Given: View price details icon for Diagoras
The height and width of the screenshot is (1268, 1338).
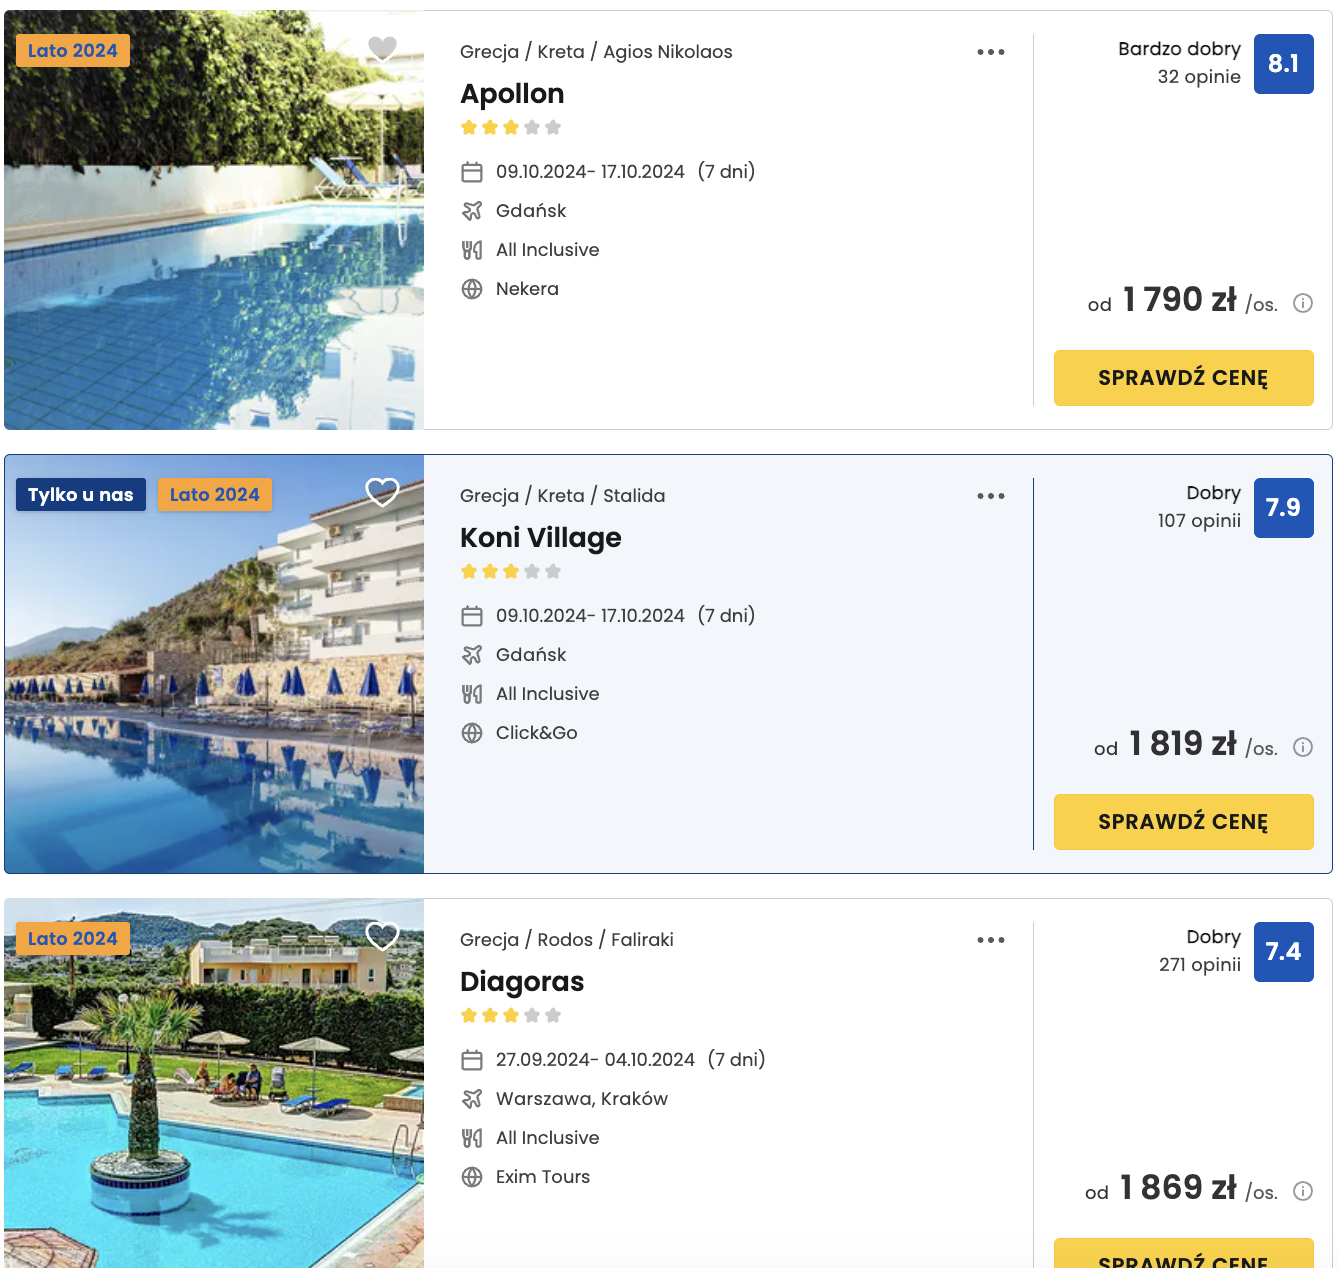Looking at the screenshot, I should pos(1303,1191).
